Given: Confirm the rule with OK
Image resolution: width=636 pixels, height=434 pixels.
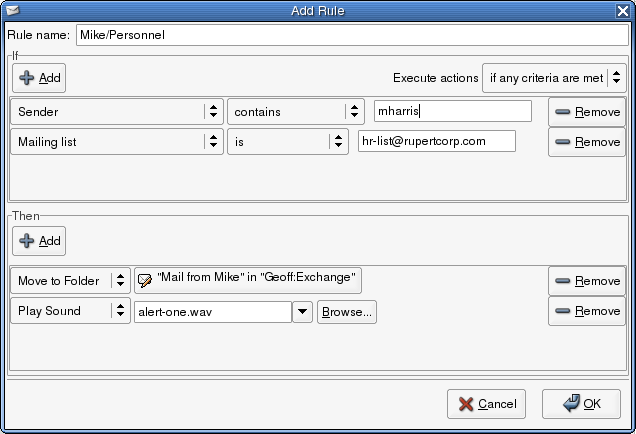Looking at the screenshot, I should click(580, 404).
